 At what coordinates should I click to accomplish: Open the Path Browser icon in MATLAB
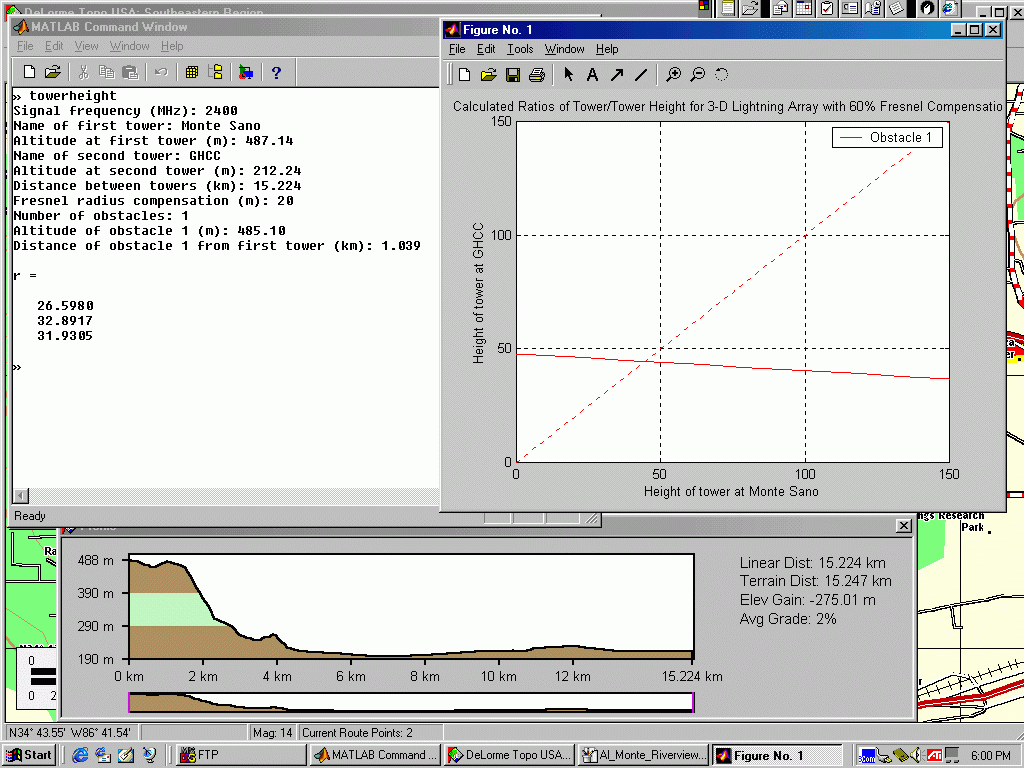216,72
